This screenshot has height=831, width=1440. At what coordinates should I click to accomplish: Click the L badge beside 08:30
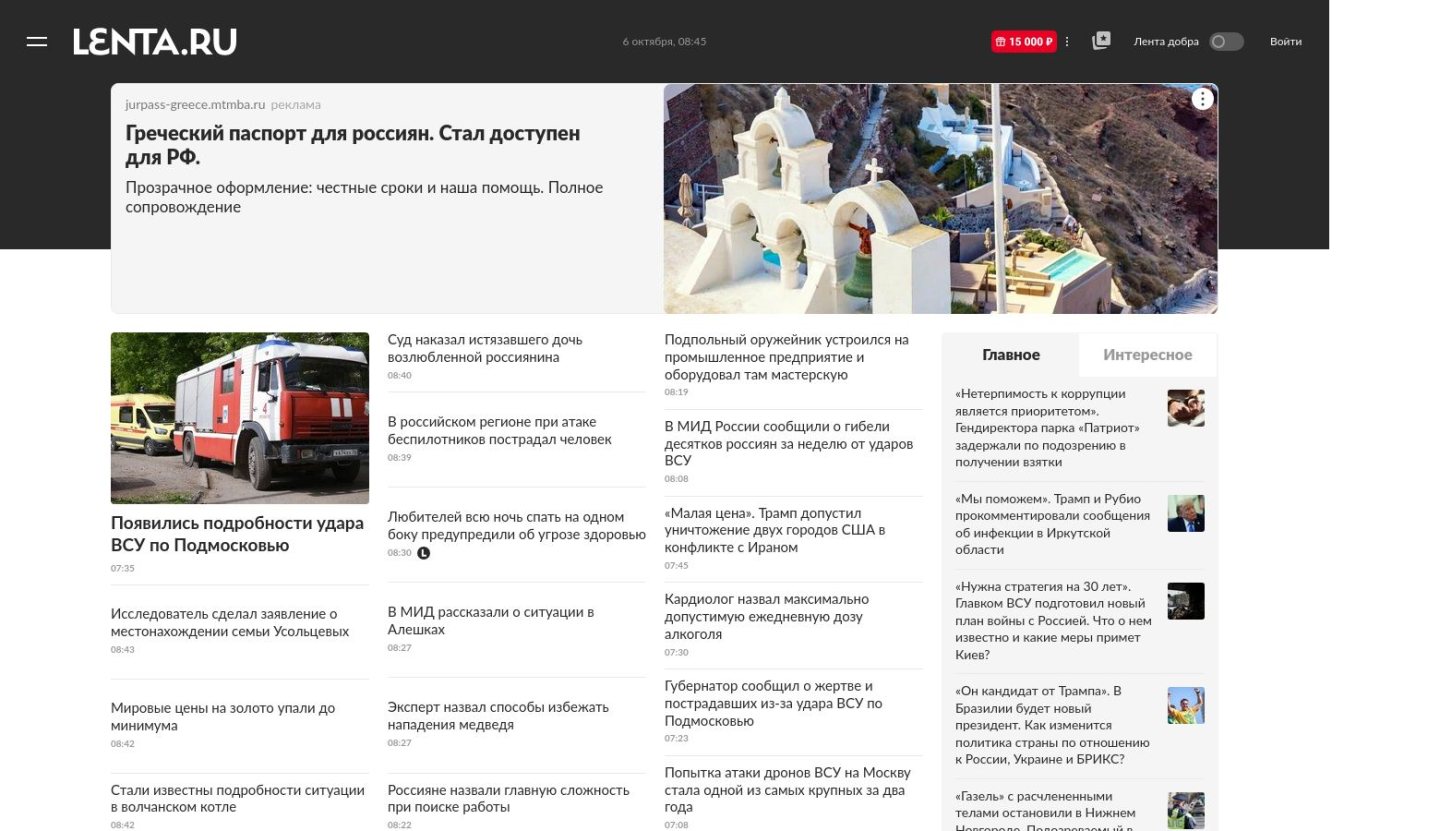[x=423, y=553]
